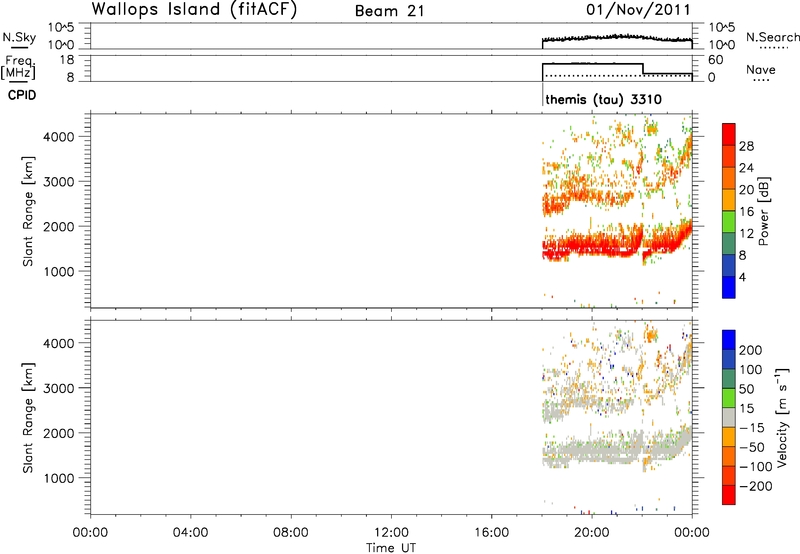Click the blue swatch near Power 4
The height and width of the screenshot is (554, 800).
(729, 287)
